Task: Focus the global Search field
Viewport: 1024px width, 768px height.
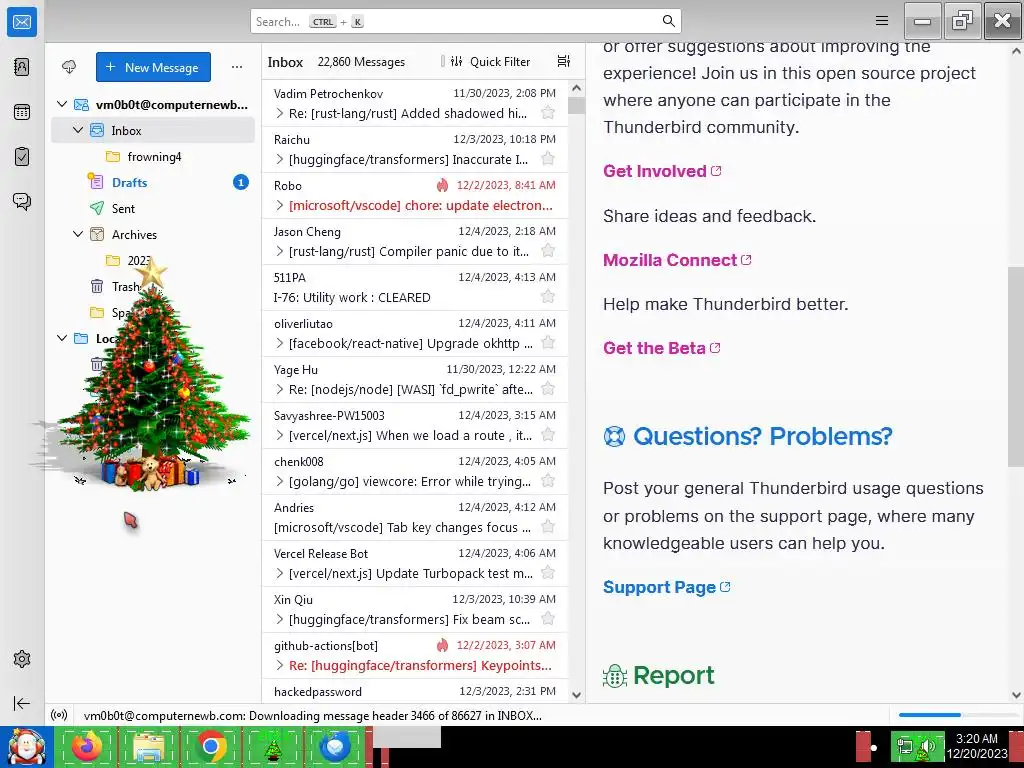Action: coord(466,21)
